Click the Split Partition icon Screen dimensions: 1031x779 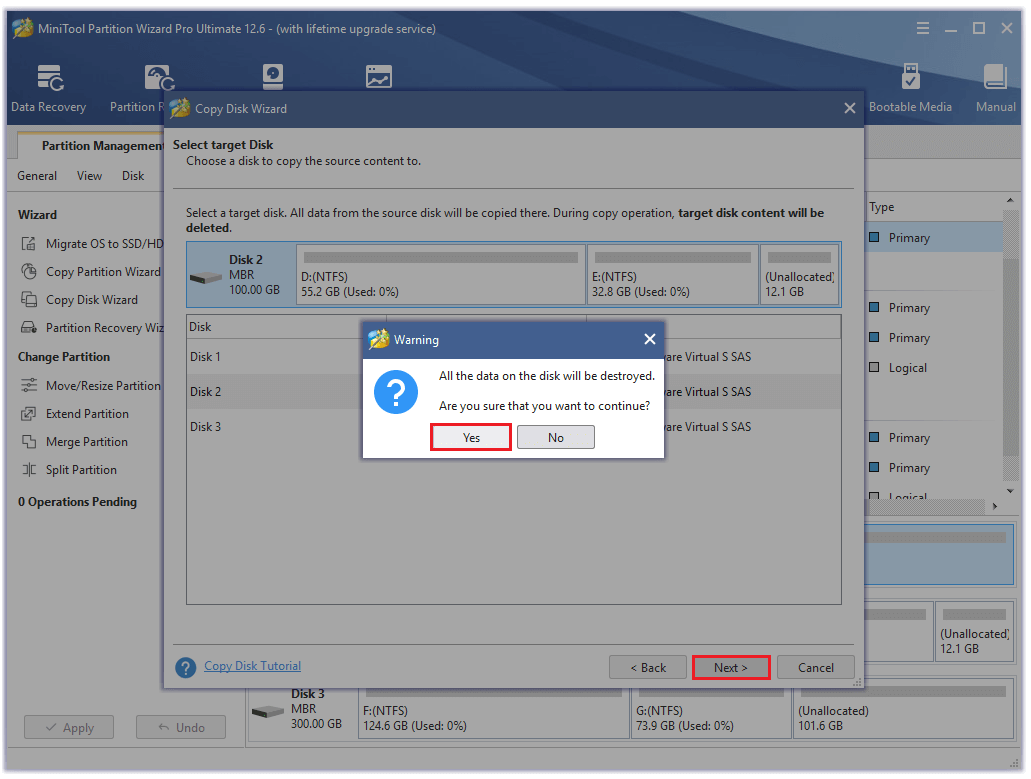click(x=29, y=469)
